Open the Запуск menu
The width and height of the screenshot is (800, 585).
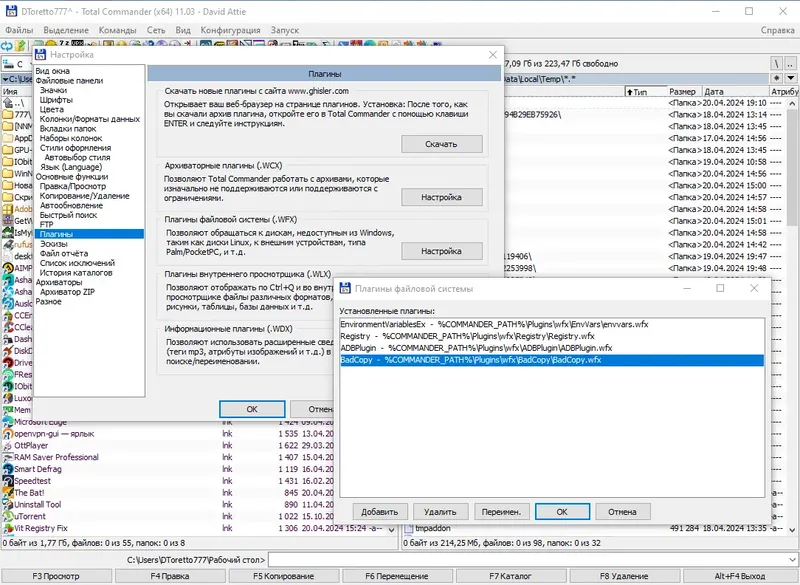[285, 30]
